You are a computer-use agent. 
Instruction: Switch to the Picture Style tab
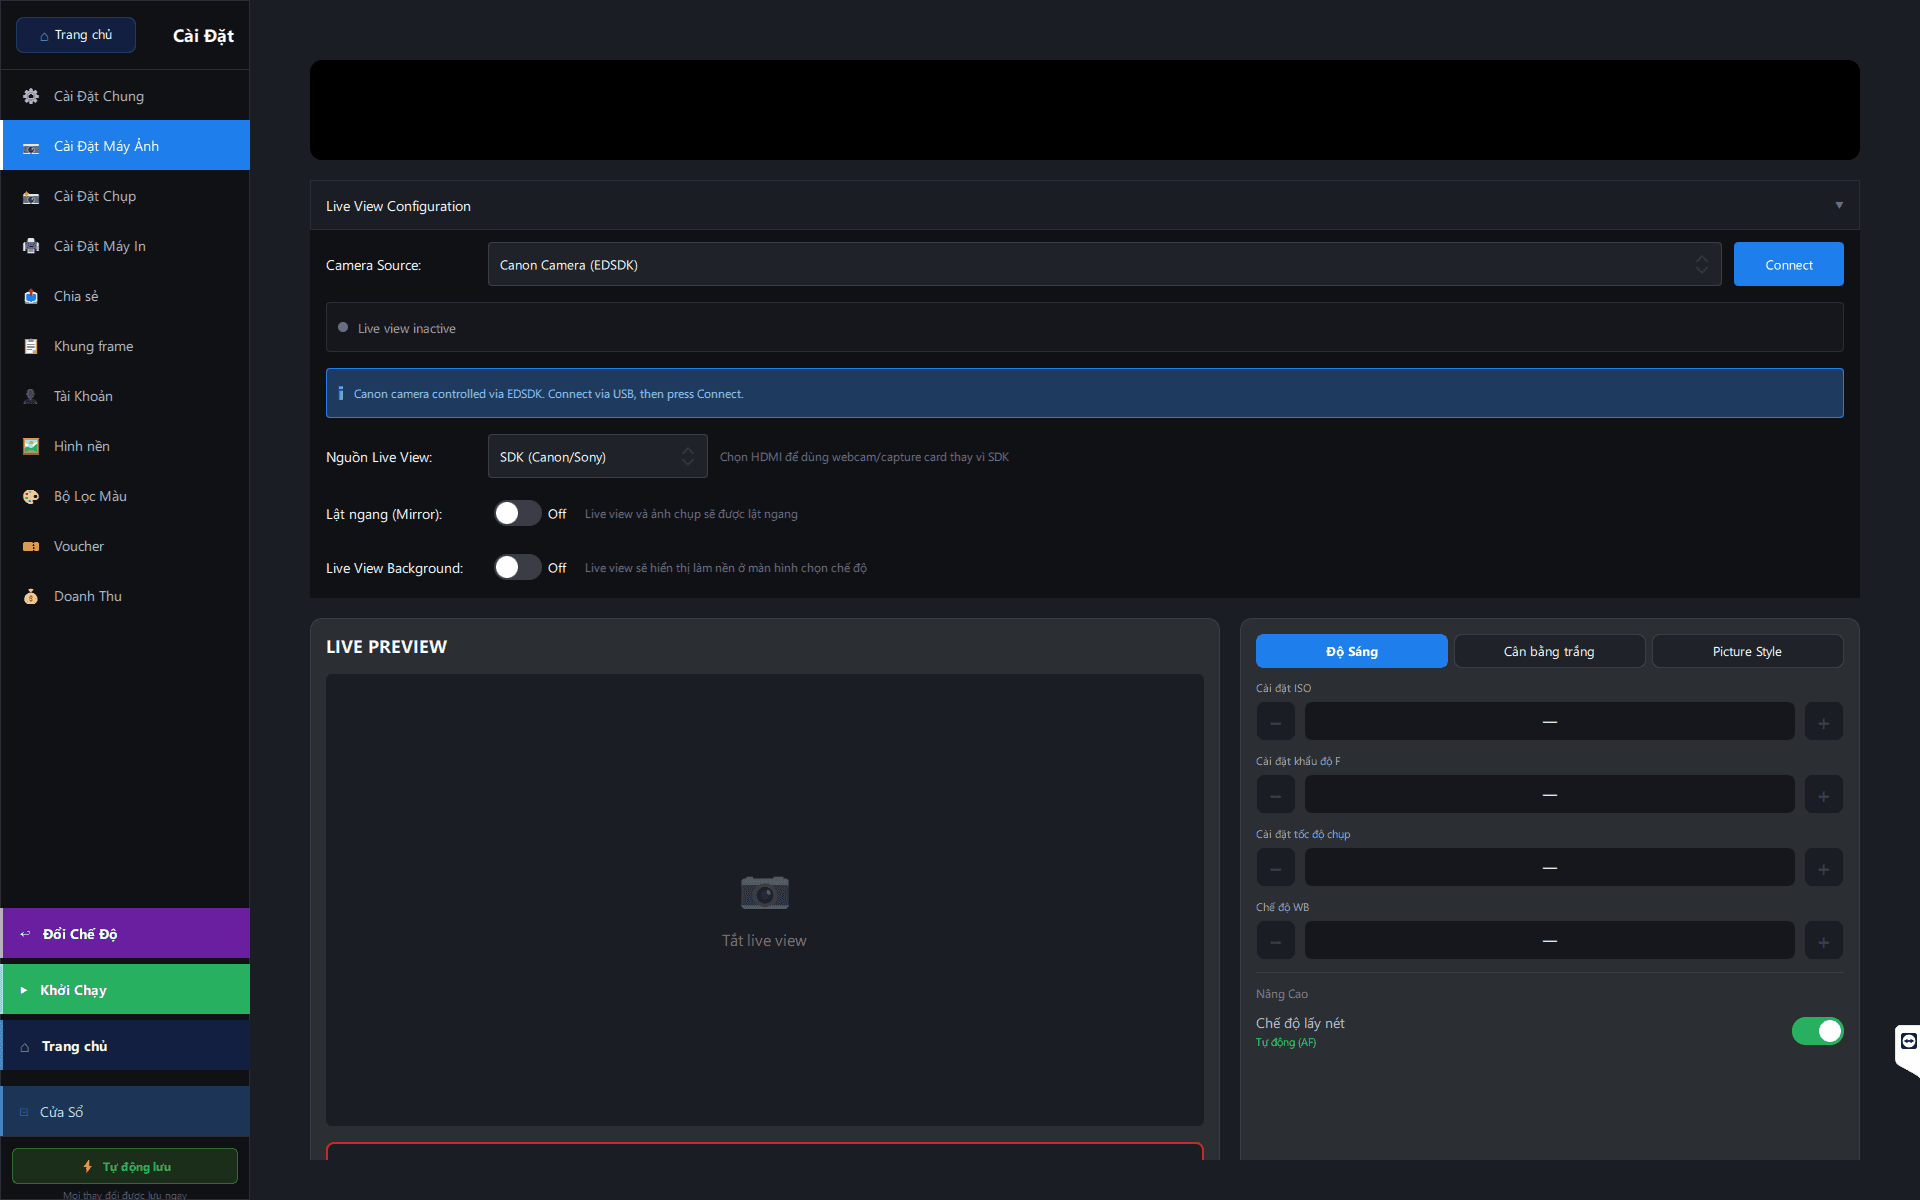click(1747, 651)
